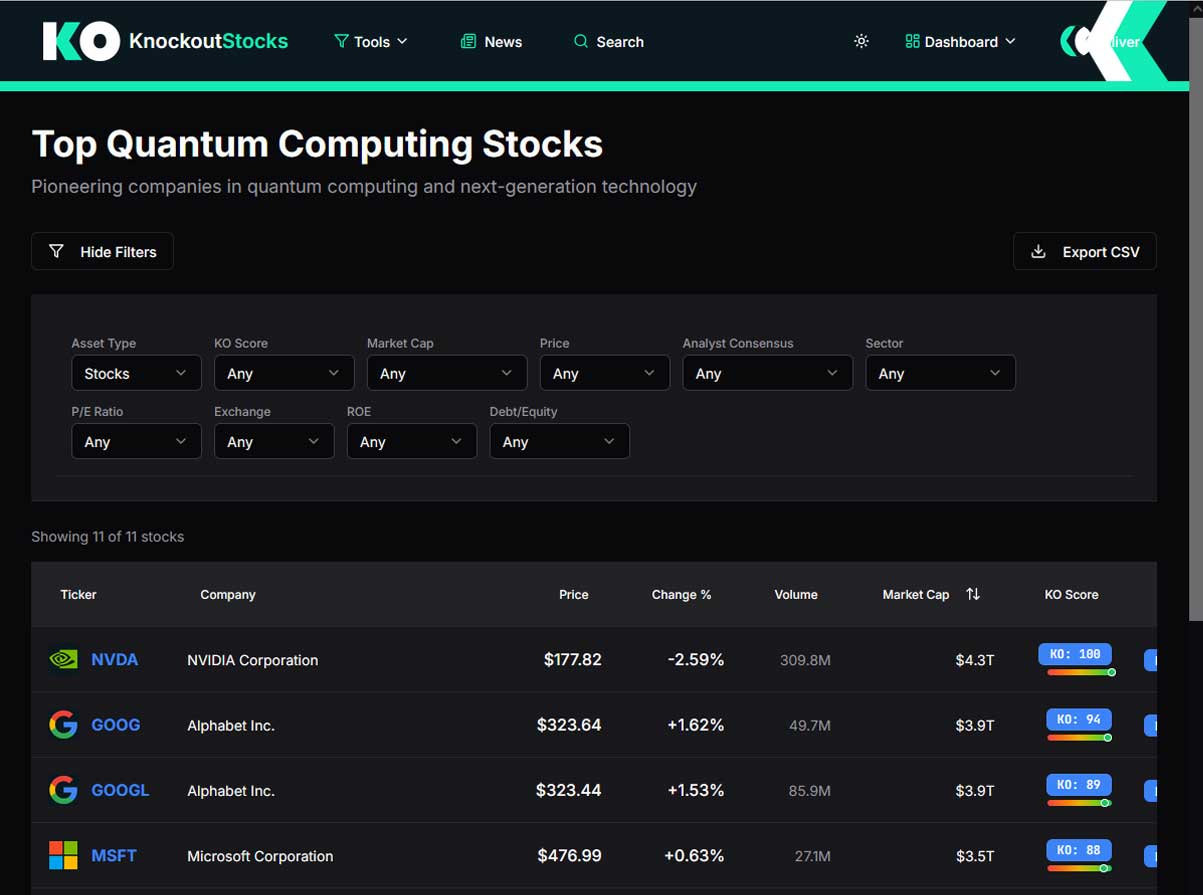
Task: Expand the Debt/Equity filter dropdown
Action: click(x=558, y=440)
